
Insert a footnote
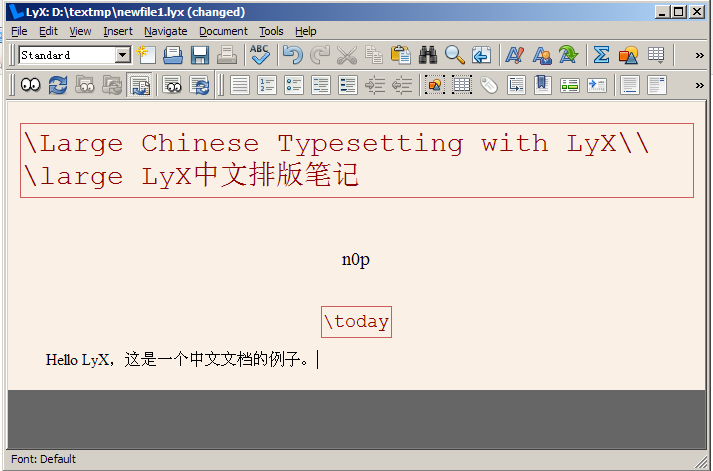(630, 85)
